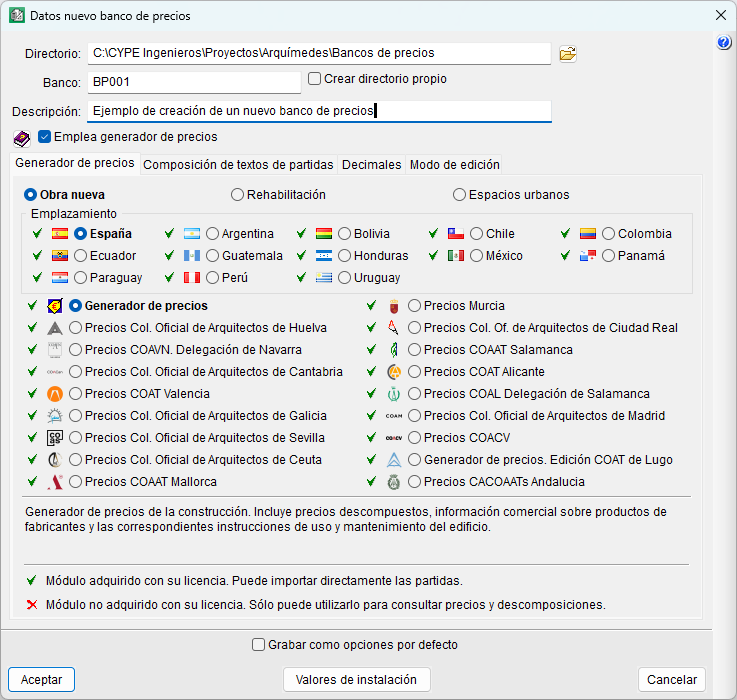This screenshot has height=700, width=737.
Task: Click the Guatemala flag icon
Action: coord(192,256)
